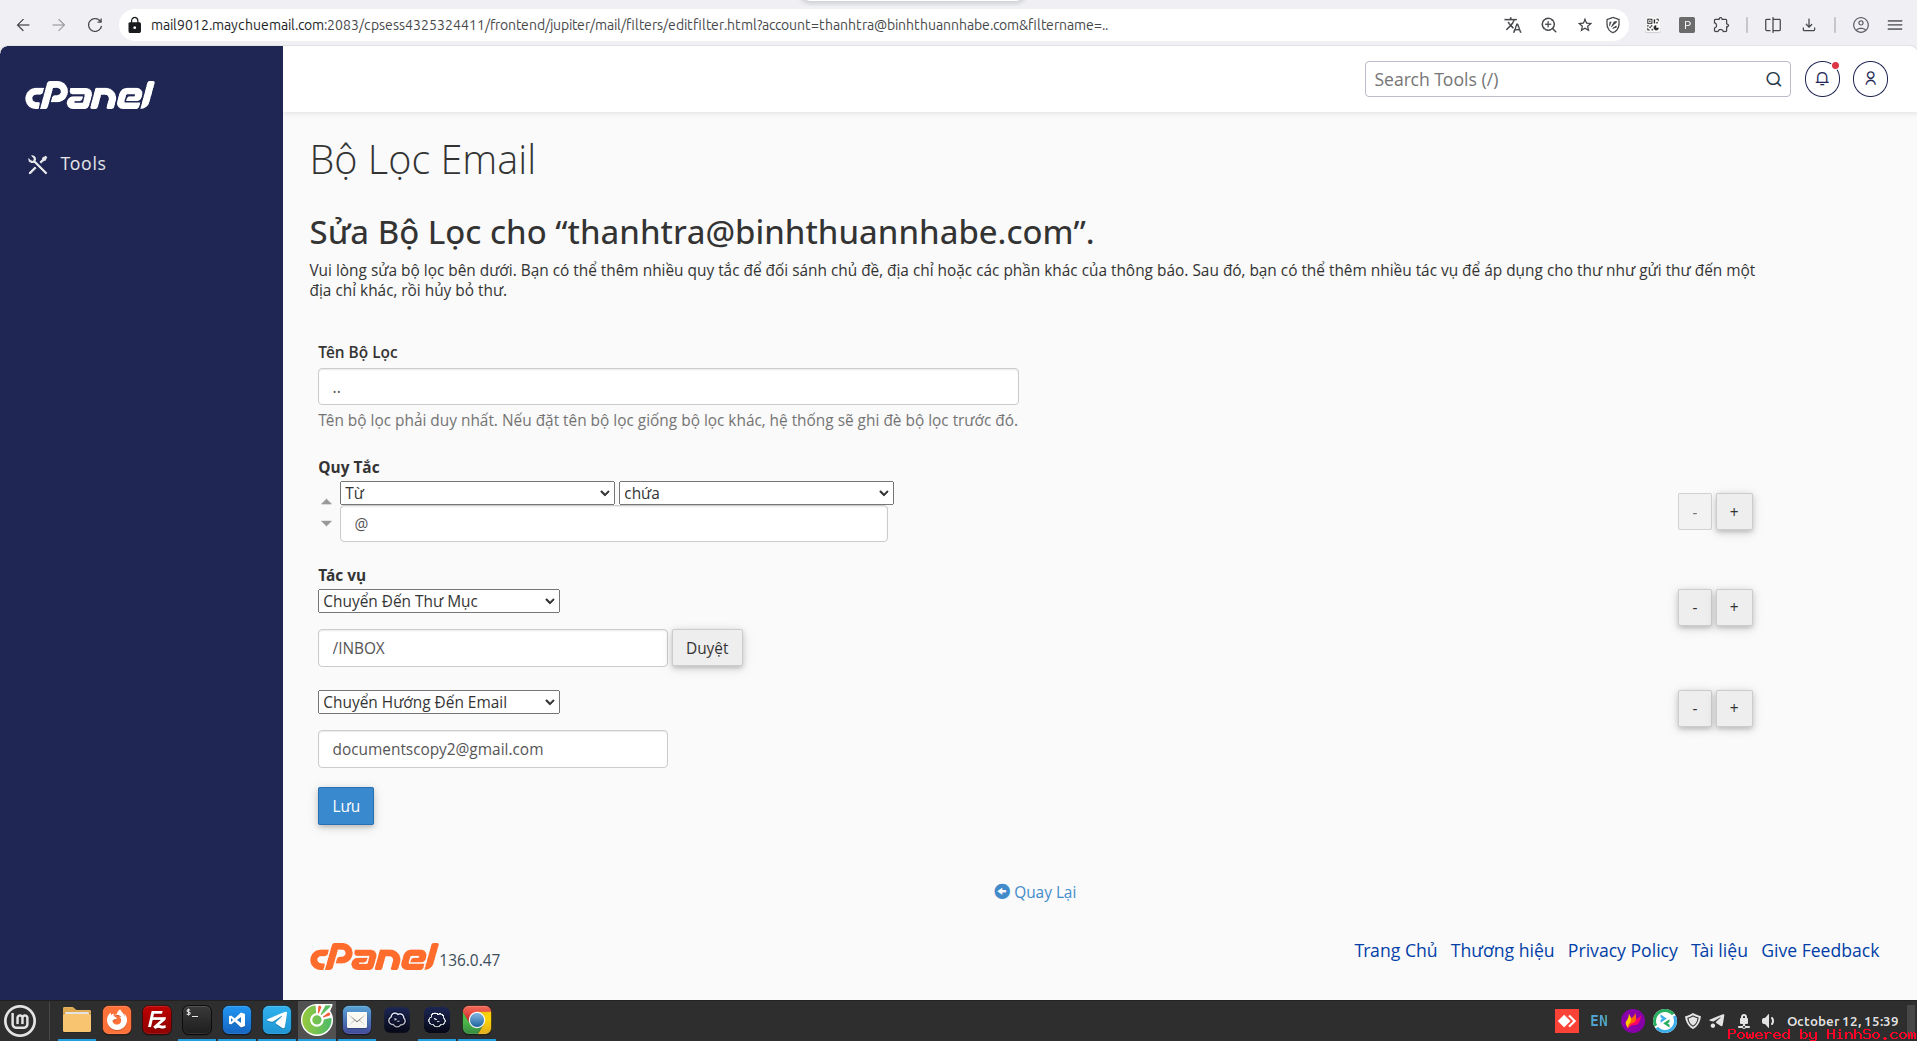The width and height of the screenshot is (1917, 1041).
Task: Open the Give Feedback footer link
Action: (1820, 951)
